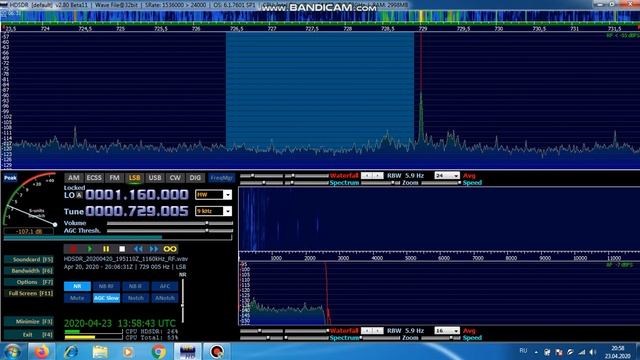Screen dimensions: 640x360
Task: Click the system tray volume speaker icon
Action: click(593, 352)
